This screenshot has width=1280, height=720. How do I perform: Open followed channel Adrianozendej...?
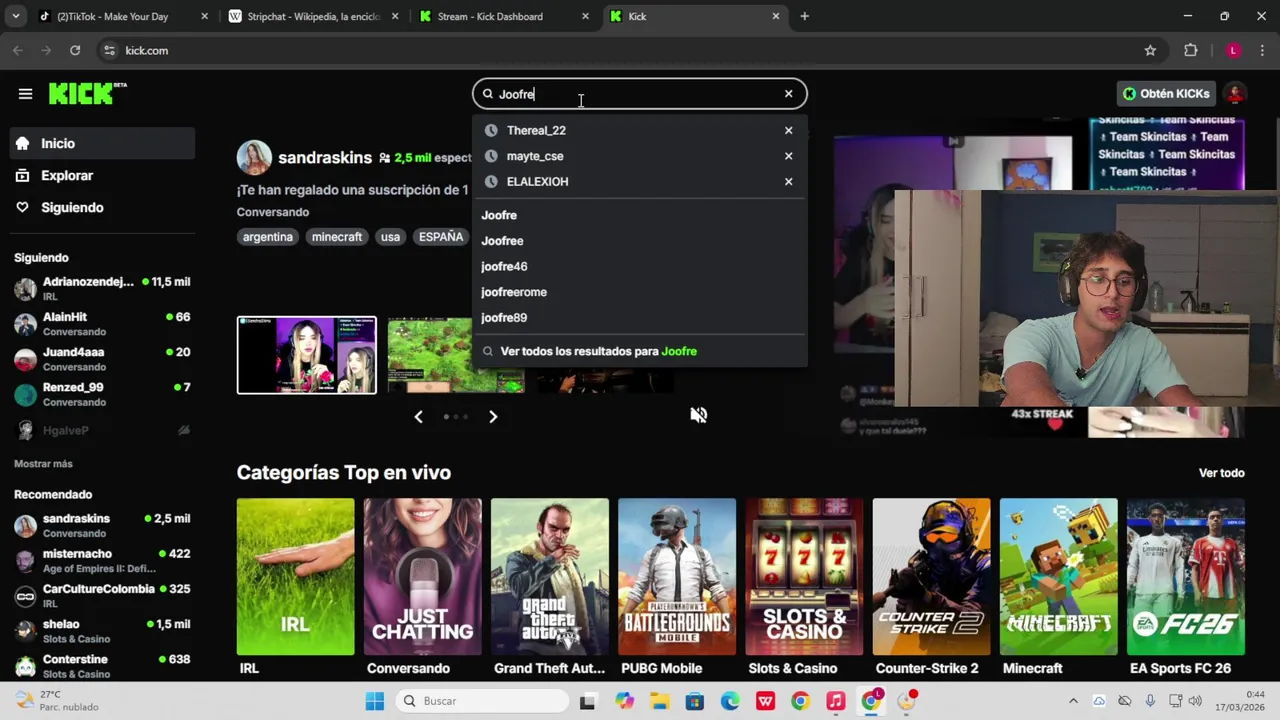tap(102, 289)
